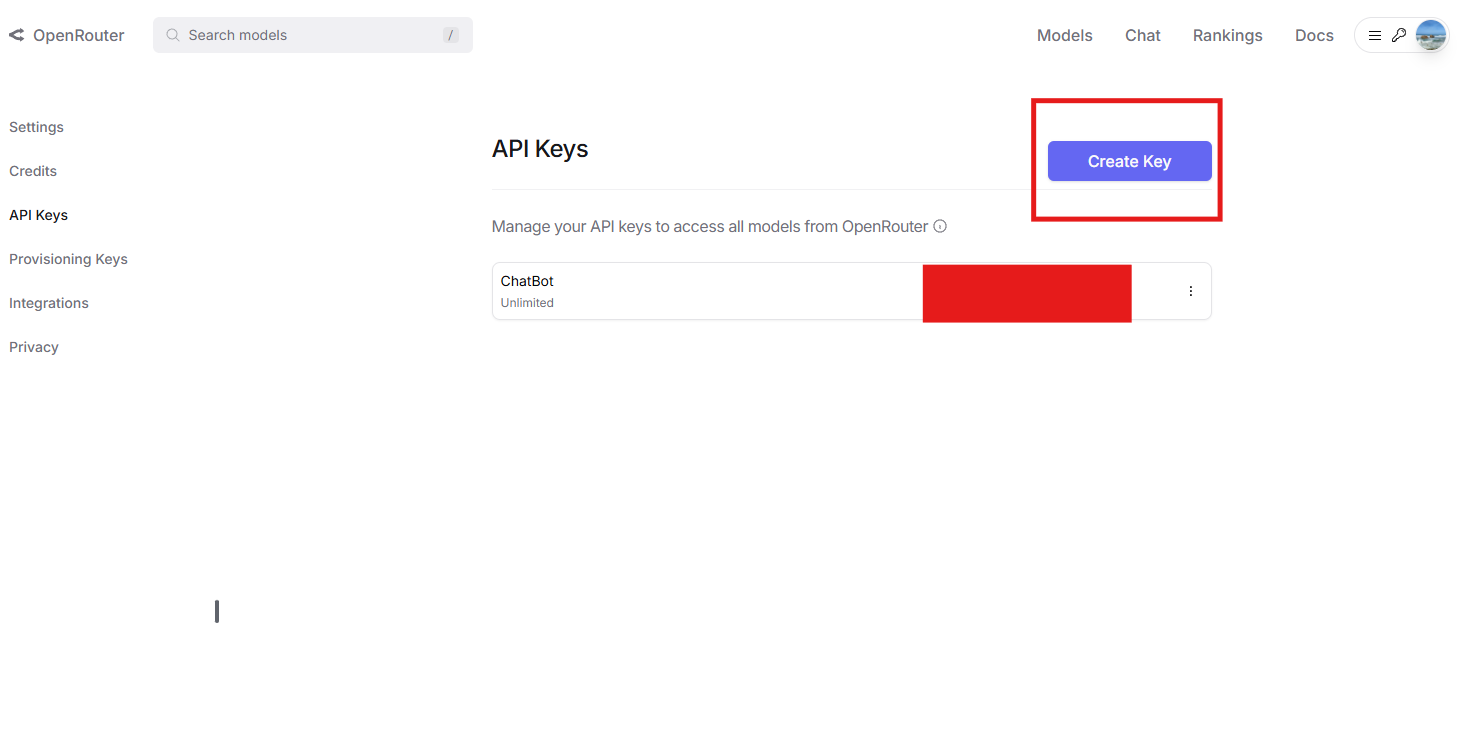
Task: Open Models in top navigation
Action: tap(1064, 35)
